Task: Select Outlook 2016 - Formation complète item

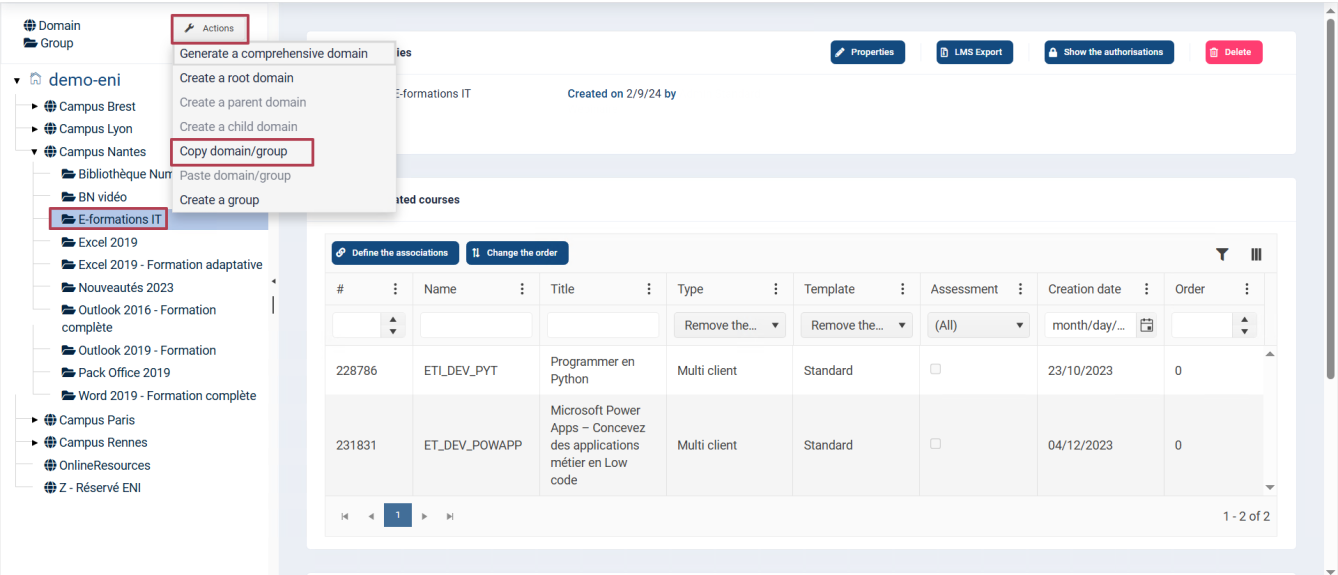Action: (139, 319)
